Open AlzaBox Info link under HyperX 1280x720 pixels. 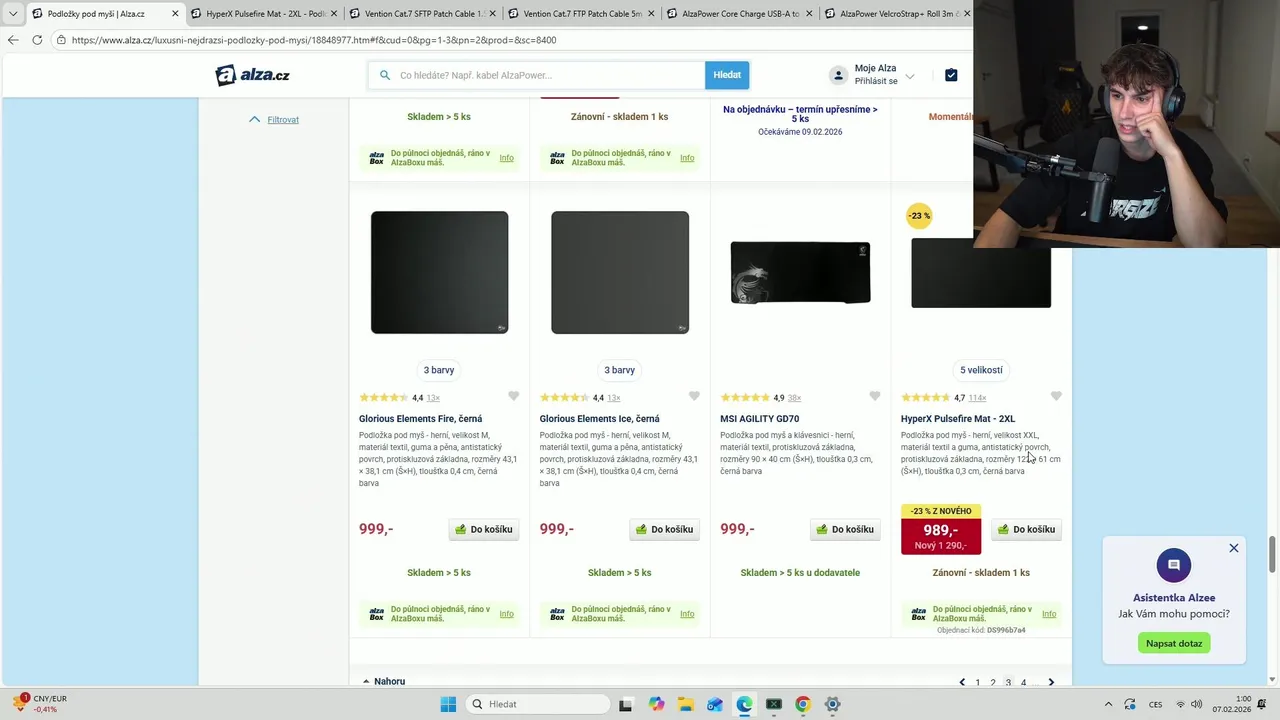pyautogui.click(x=1049, y=614)
